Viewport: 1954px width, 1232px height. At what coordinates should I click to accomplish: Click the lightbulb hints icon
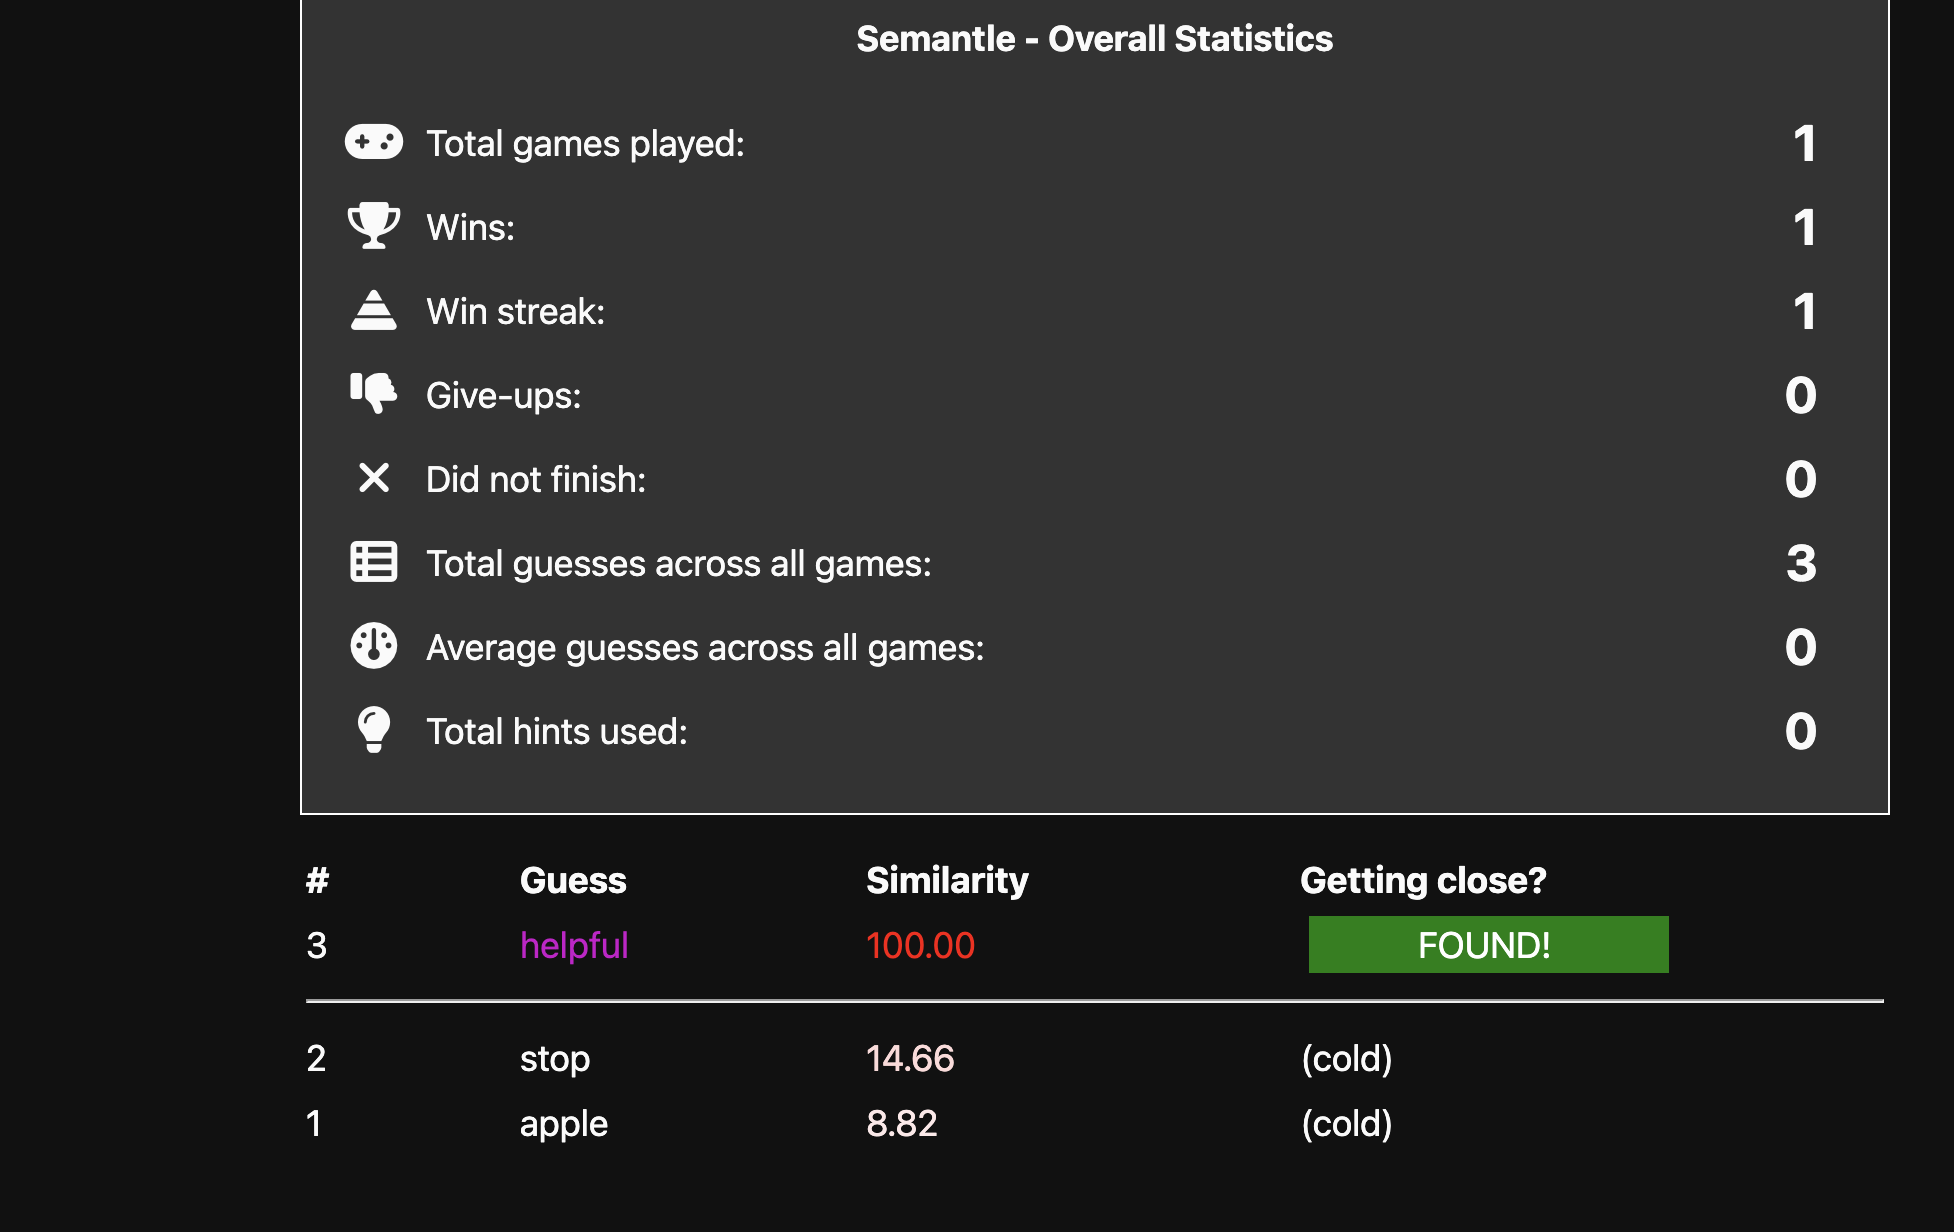pos(374,730)
